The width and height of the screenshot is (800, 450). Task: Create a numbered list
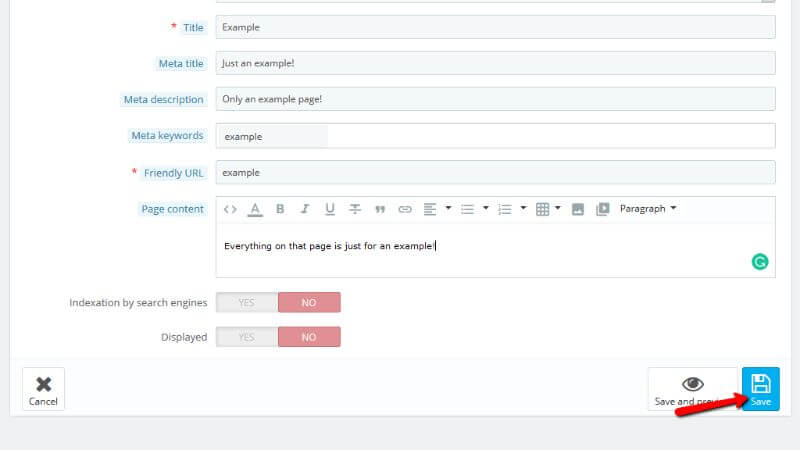[505, 209]
